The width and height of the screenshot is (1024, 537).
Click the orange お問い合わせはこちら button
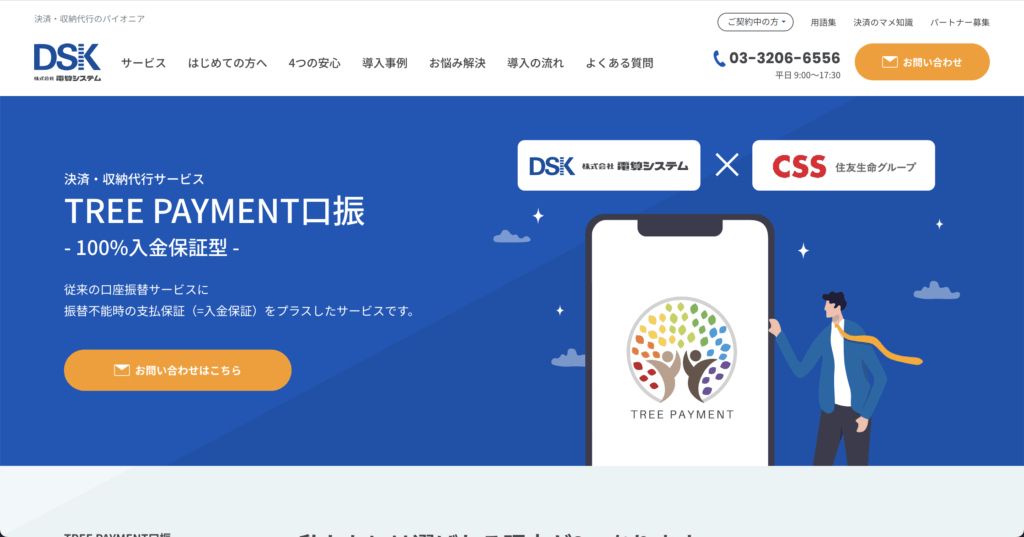point(178,370)
